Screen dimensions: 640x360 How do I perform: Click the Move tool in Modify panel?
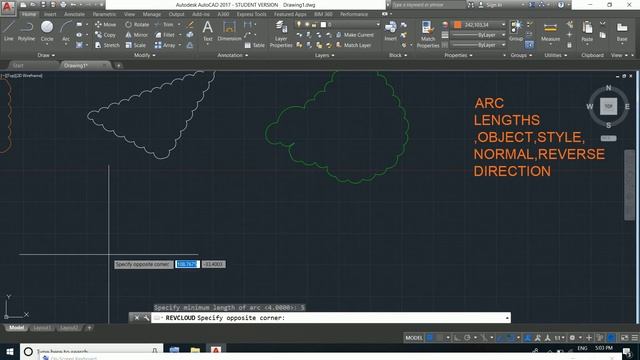coord(105,24)
